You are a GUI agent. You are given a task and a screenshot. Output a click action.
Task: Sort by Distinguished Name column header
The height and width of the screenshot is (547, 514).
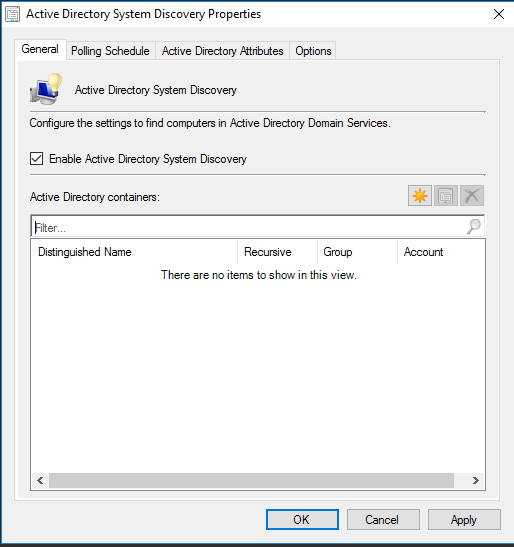(x=134, y=252)
